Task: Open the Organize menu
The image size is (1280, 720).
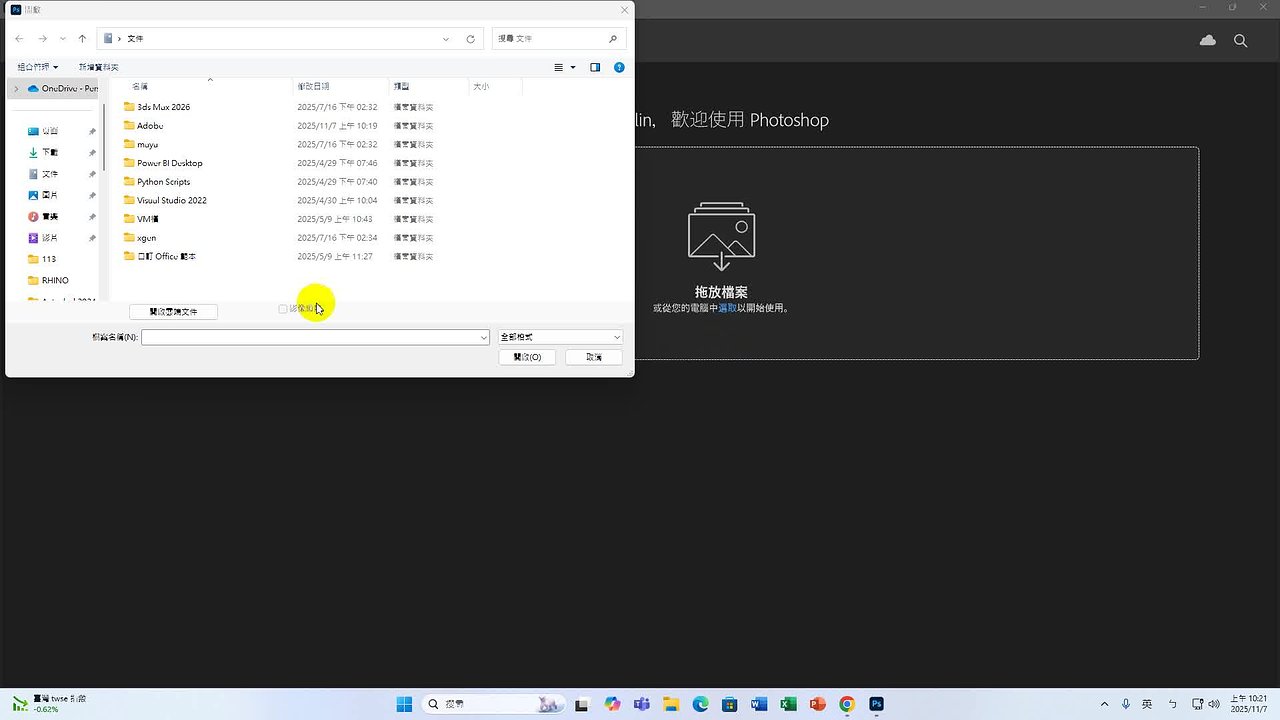Action: (37, 67)
